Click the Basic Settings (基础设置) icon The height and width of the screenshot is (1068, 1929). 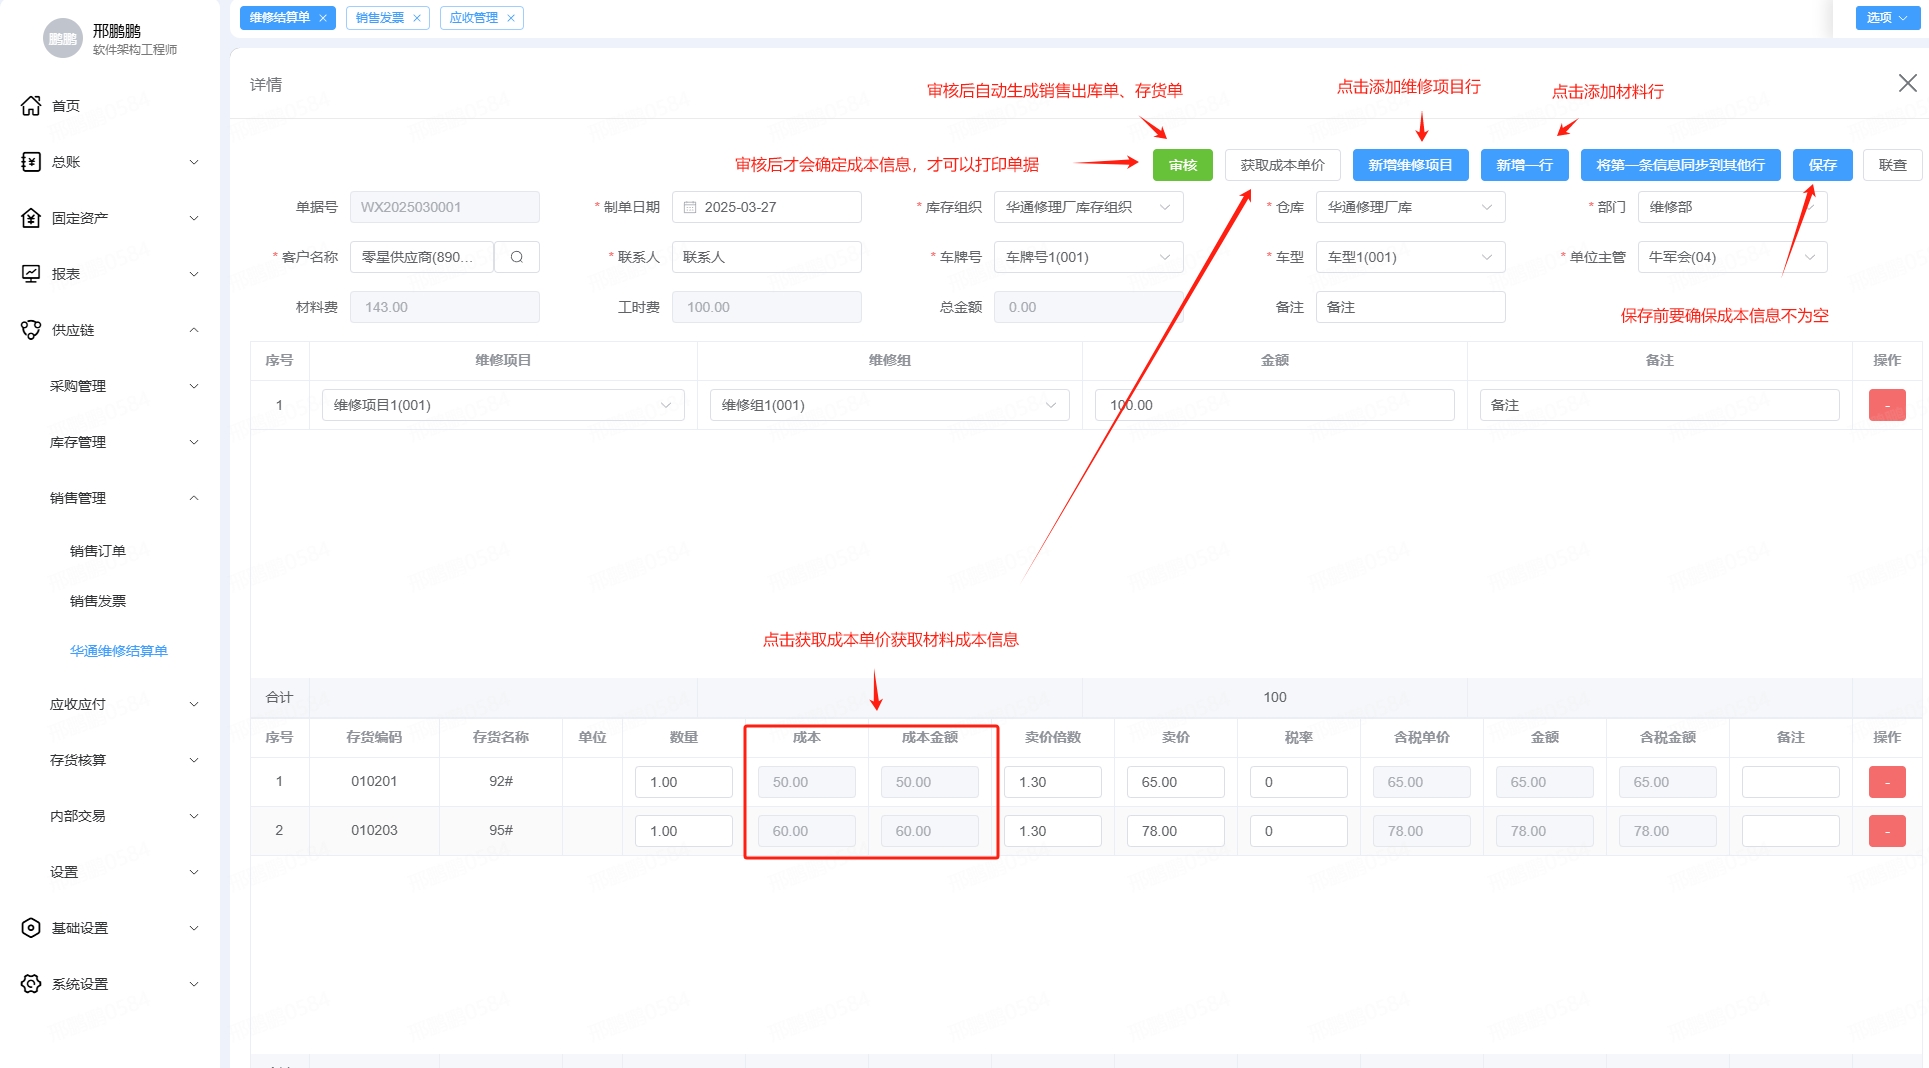(x=31, y=928)
